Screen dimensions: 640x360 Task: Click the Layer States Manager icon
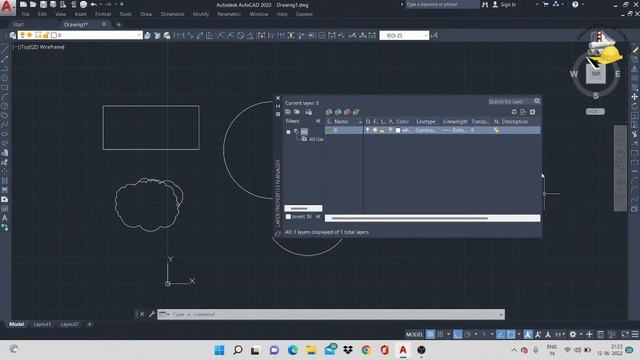click(x=308, y=112)
